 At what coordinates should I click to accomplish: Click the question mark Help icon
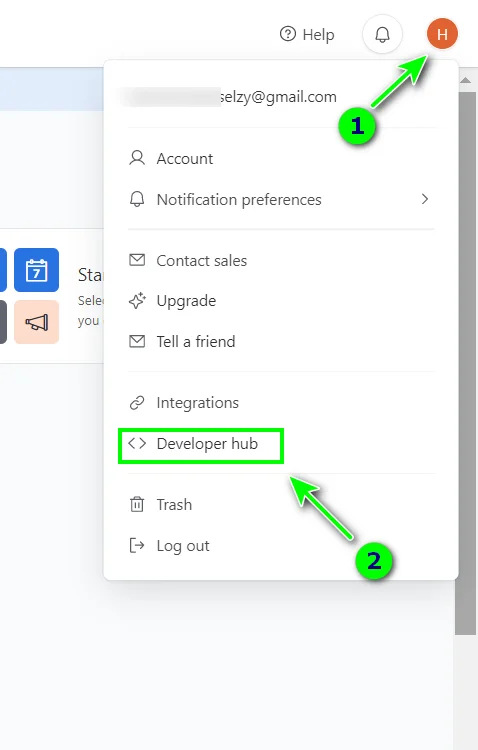click(x=288, y=34)
